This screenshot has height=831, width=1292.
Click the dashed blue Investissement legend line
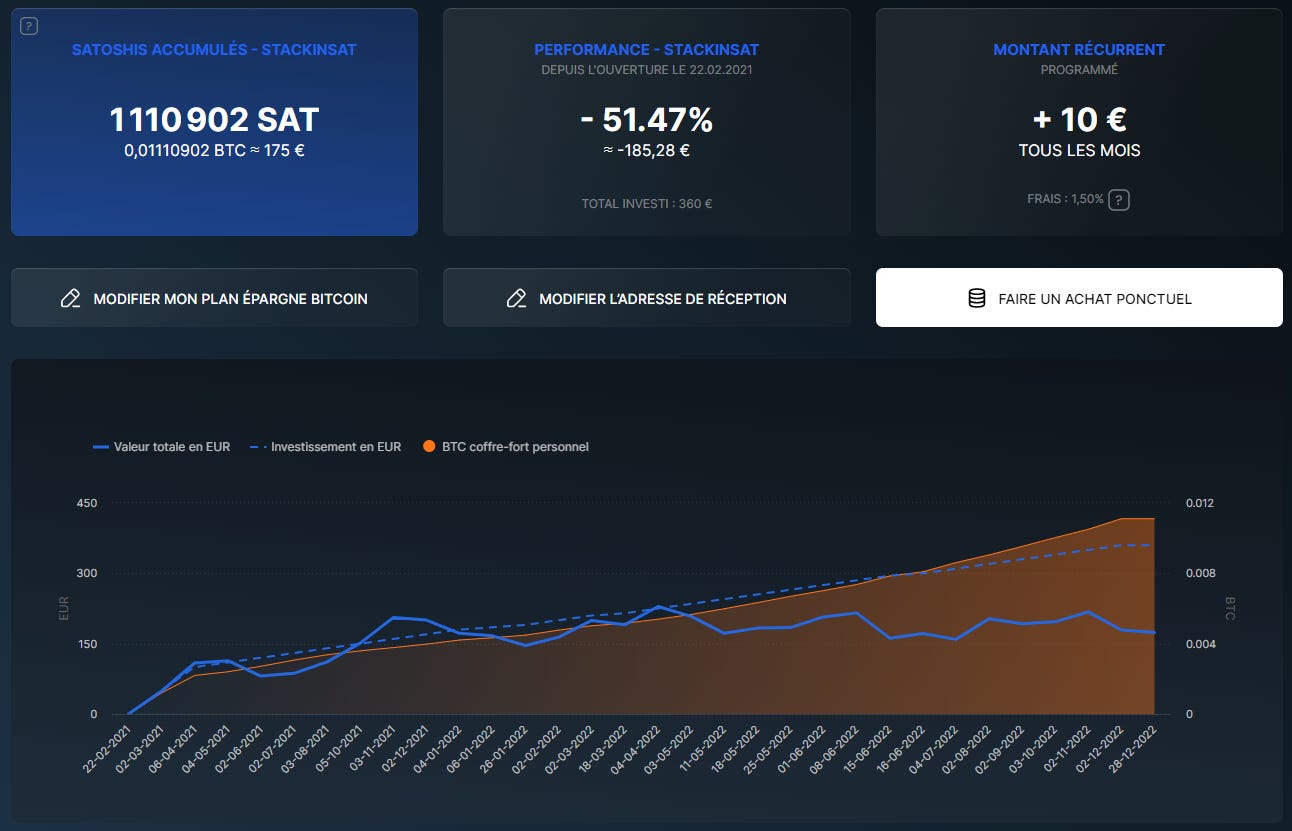click(257, 447)
